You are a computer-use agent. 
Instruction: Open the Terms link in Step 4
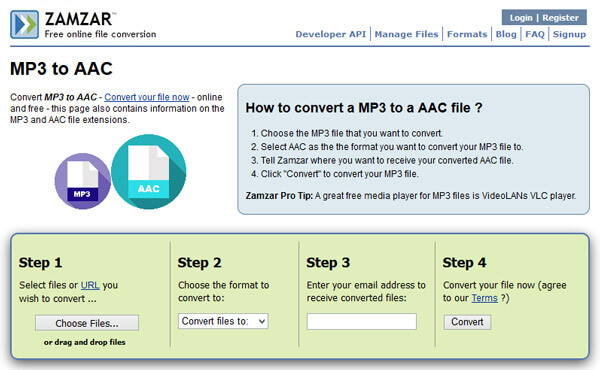pos(484,298)
